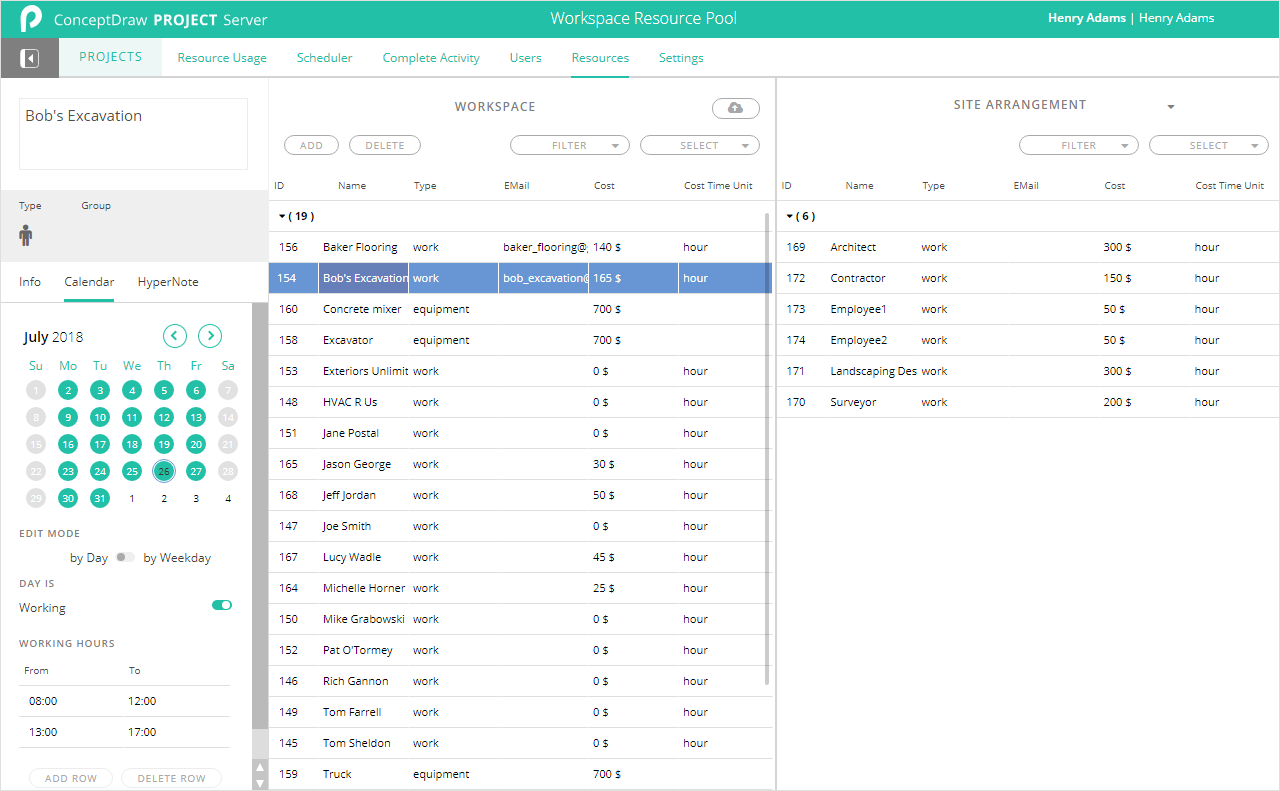
Task: Open the HyperNote tab
Action: [x=168, y=282]
